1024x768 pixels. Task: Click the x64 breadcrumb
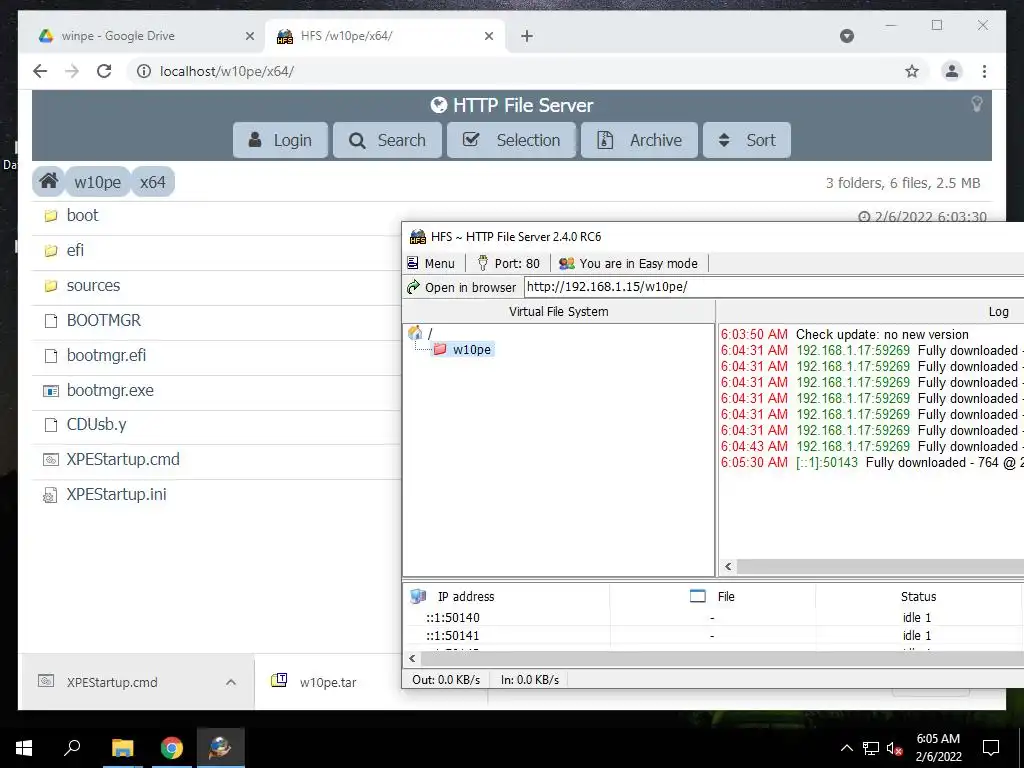(x=153, y=182)
